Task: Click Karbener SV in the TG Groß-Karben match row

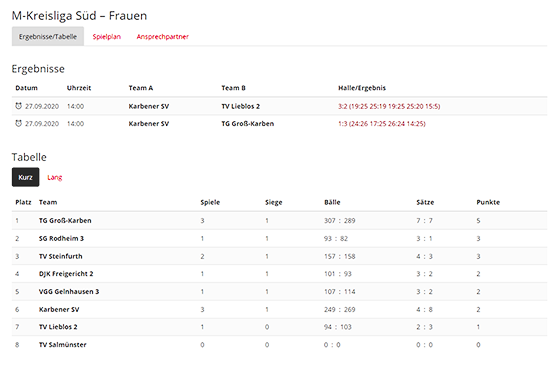Action: coord(149,124)
